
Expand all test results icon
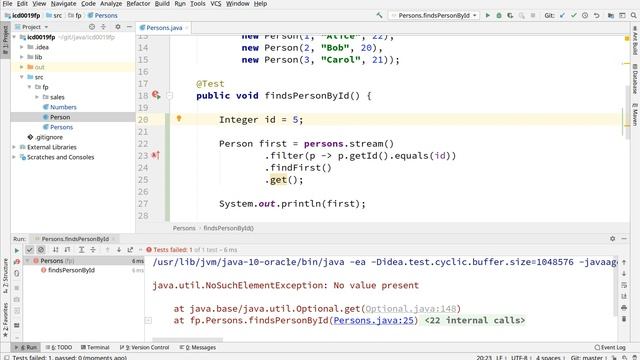tap(81, 249)
